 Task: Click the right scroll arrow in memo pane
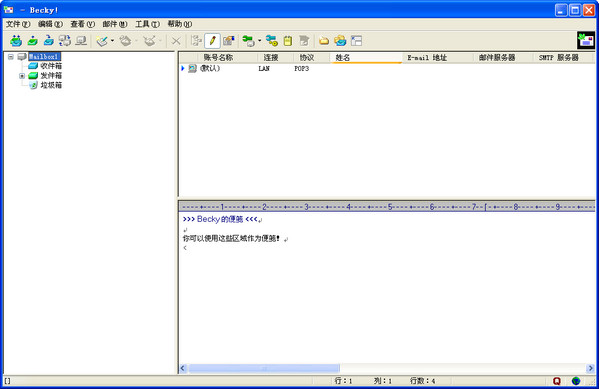click(x=590, y=368)
